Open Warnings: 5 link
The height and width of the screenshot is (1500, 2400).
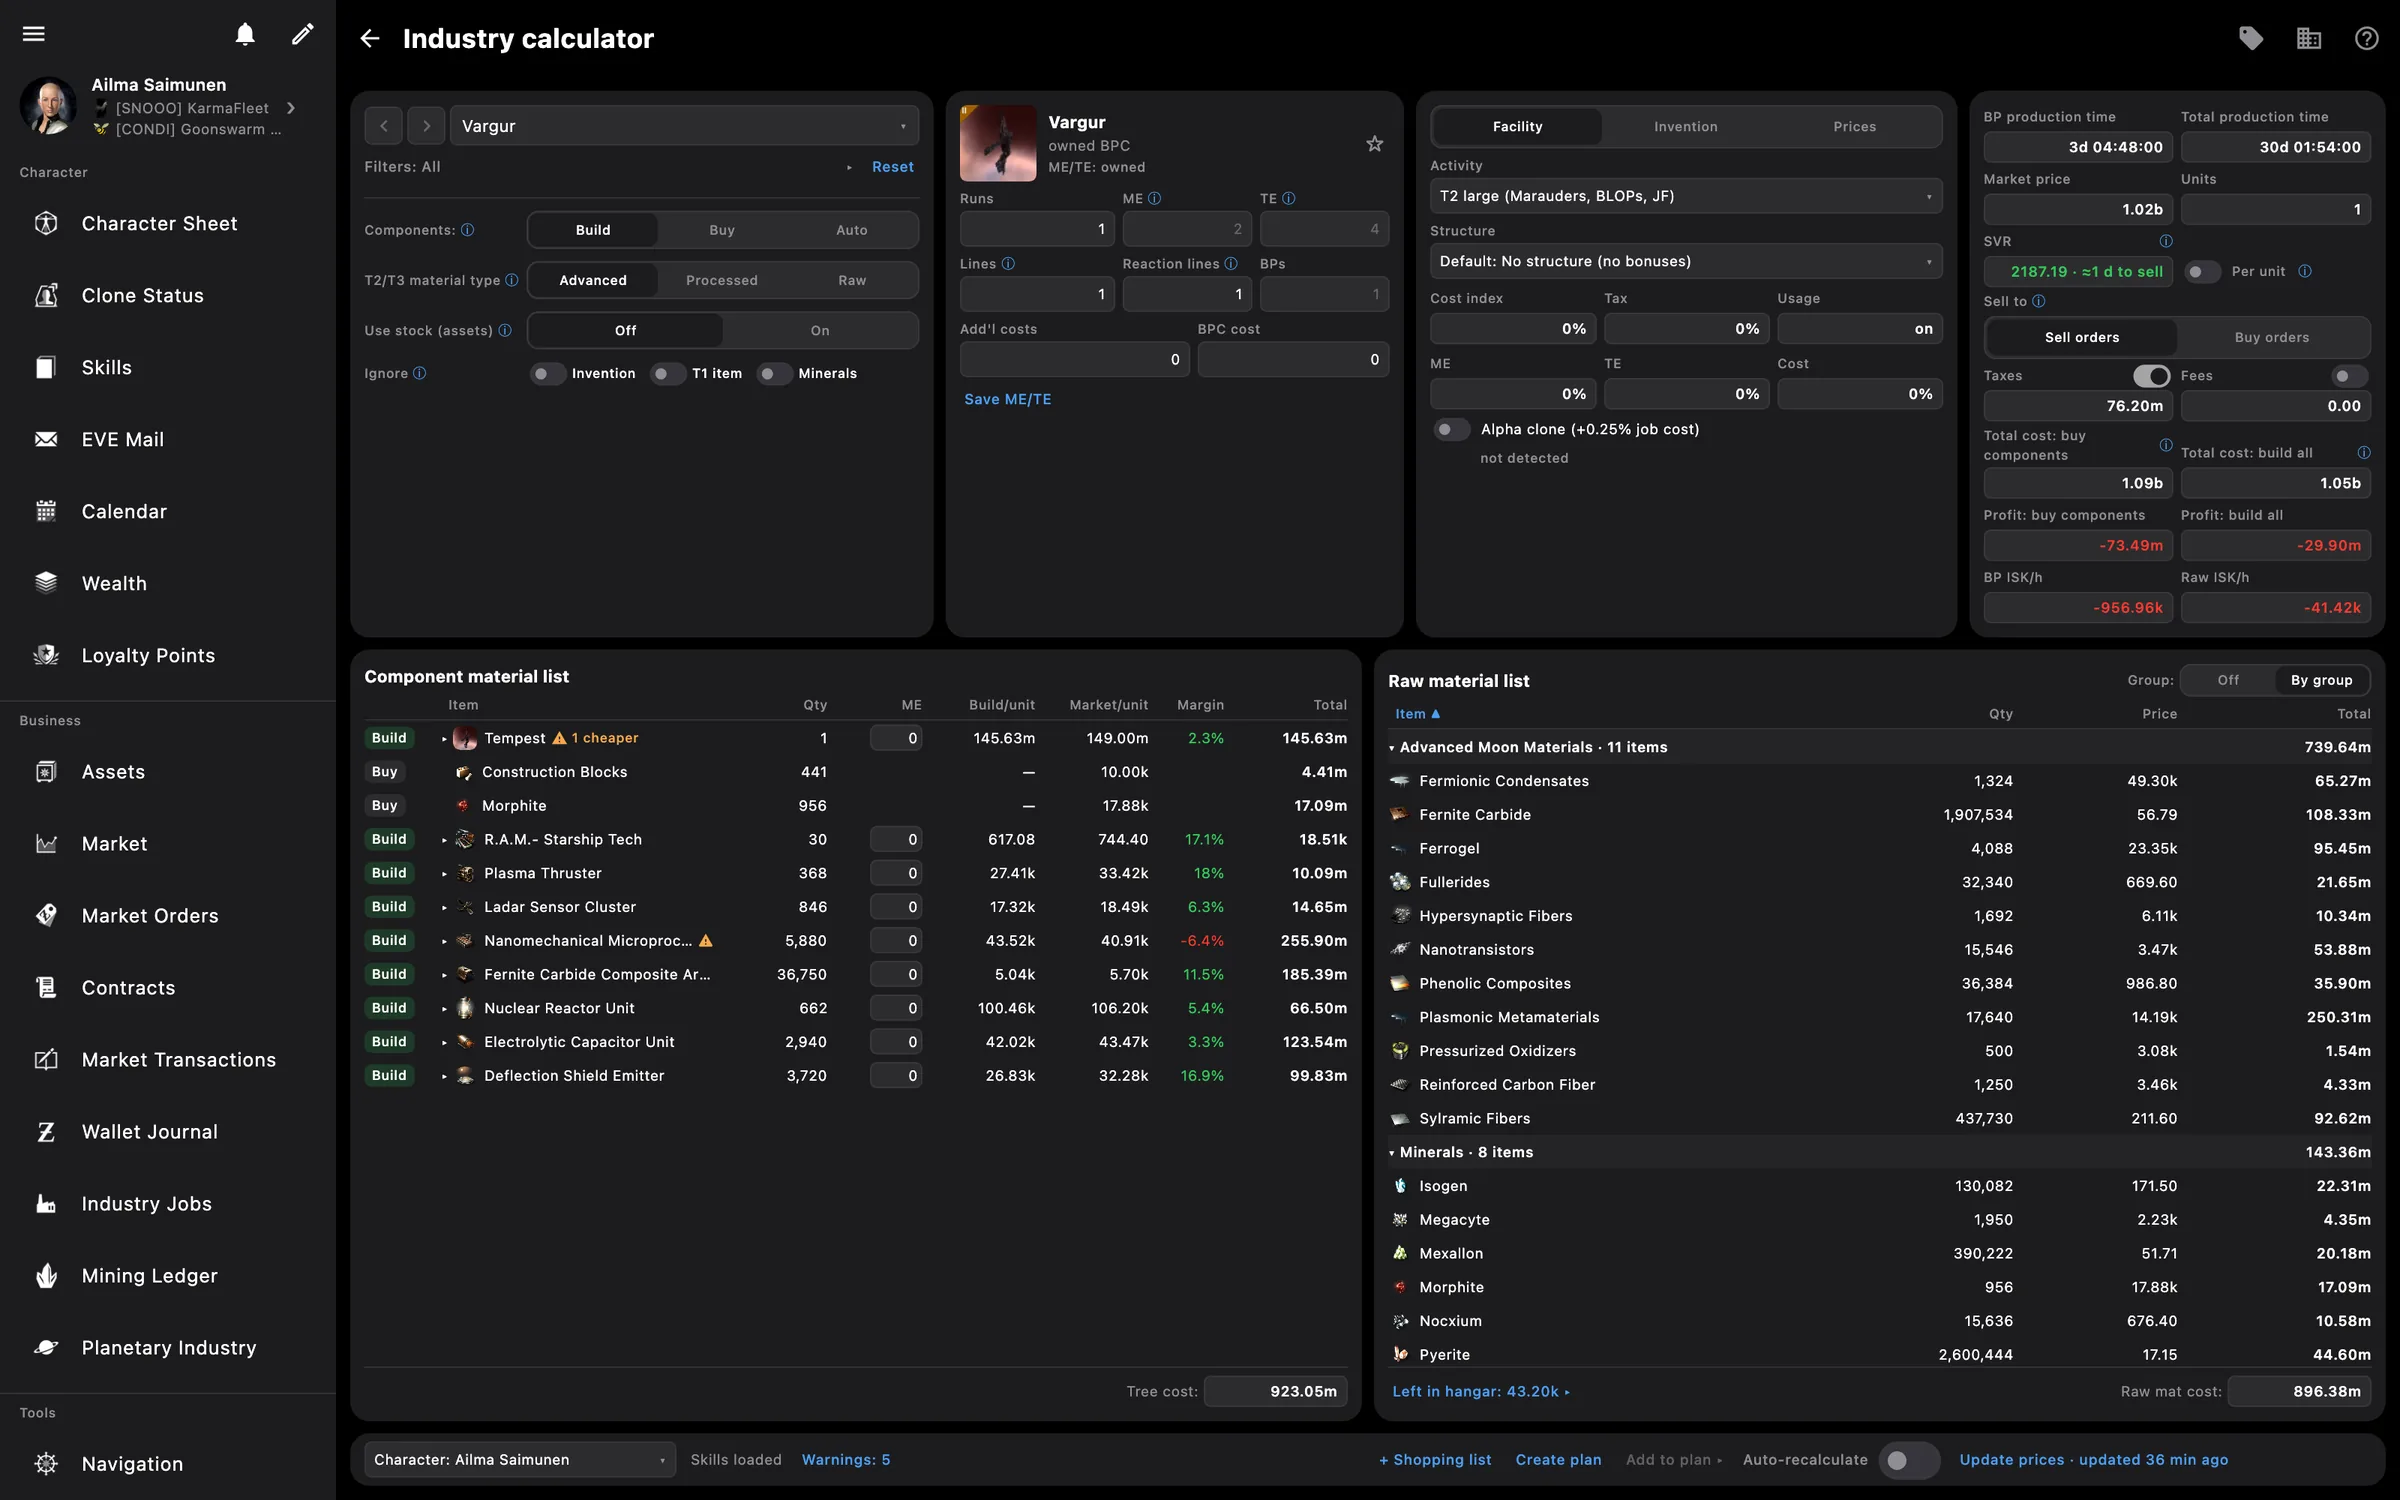click(845, 1460)
